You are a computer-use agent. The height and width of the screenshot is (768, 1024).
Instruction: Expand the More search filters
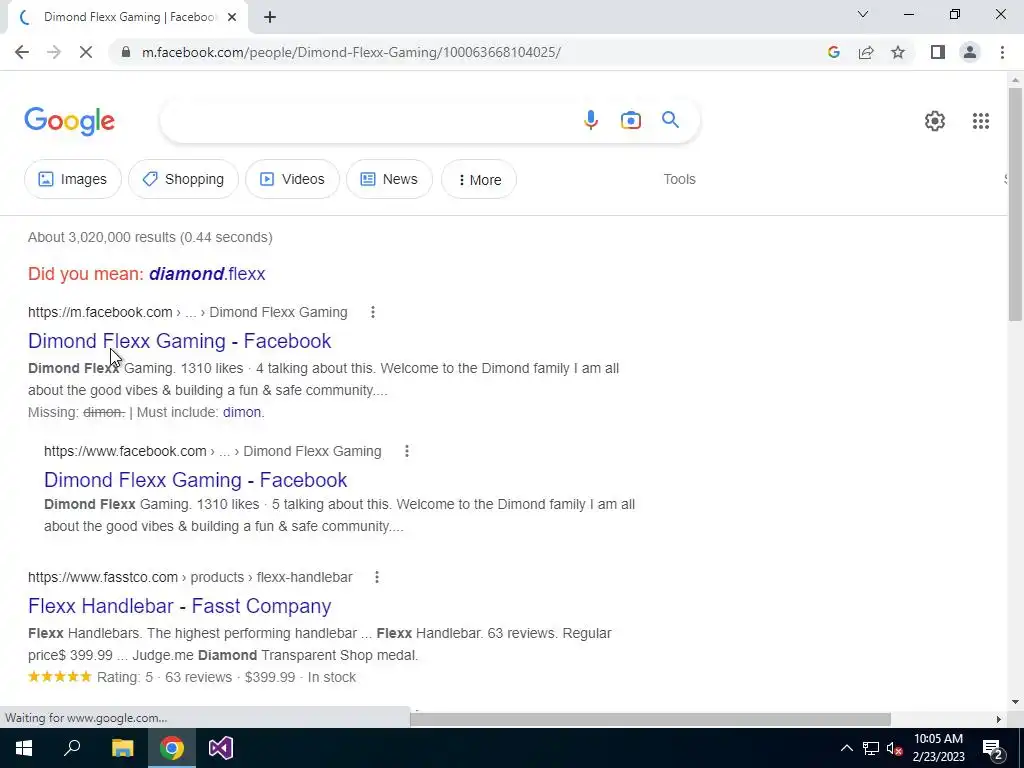479,180
